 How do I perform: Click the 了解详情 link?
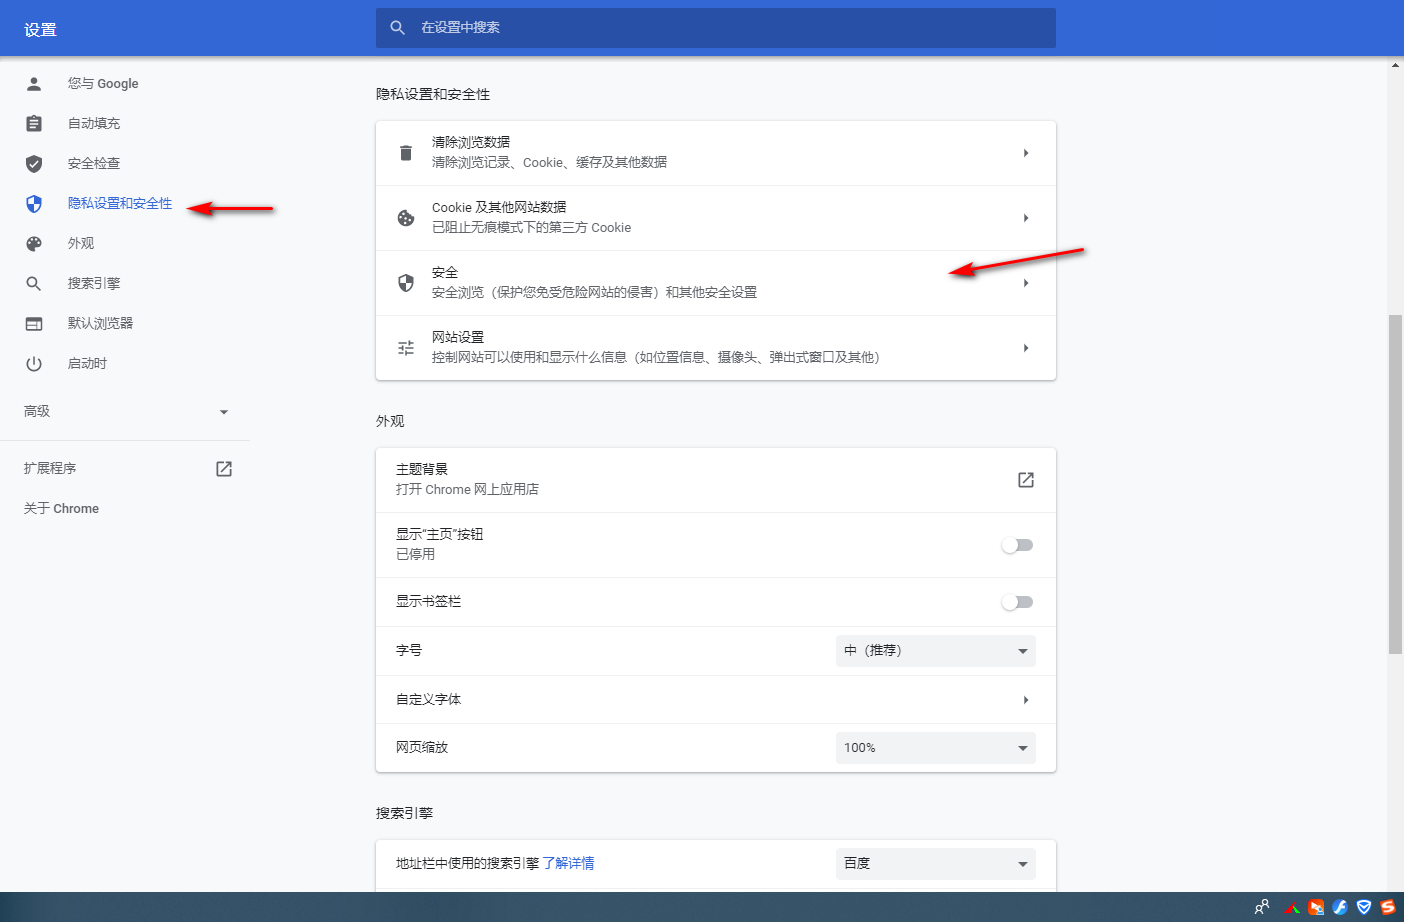pyautogui.click(x=570, y=863)
